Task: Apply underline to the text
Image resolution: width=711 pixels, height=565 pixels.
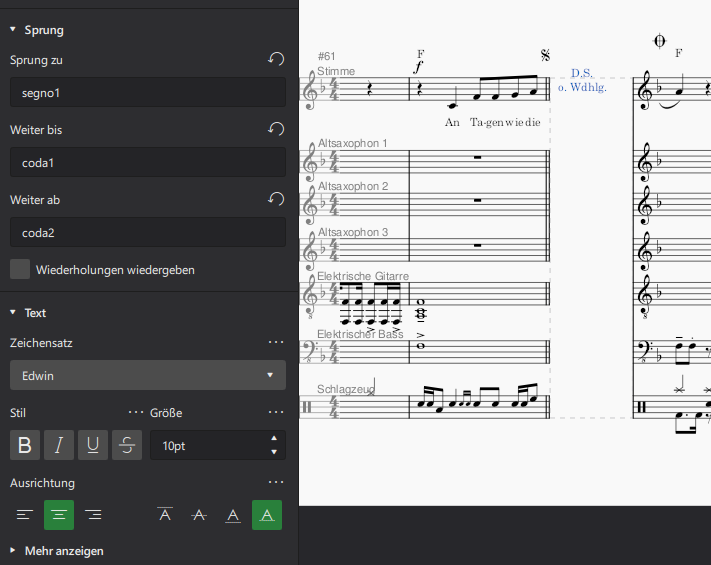Action: pyautogui.click(x=93, y=445)
